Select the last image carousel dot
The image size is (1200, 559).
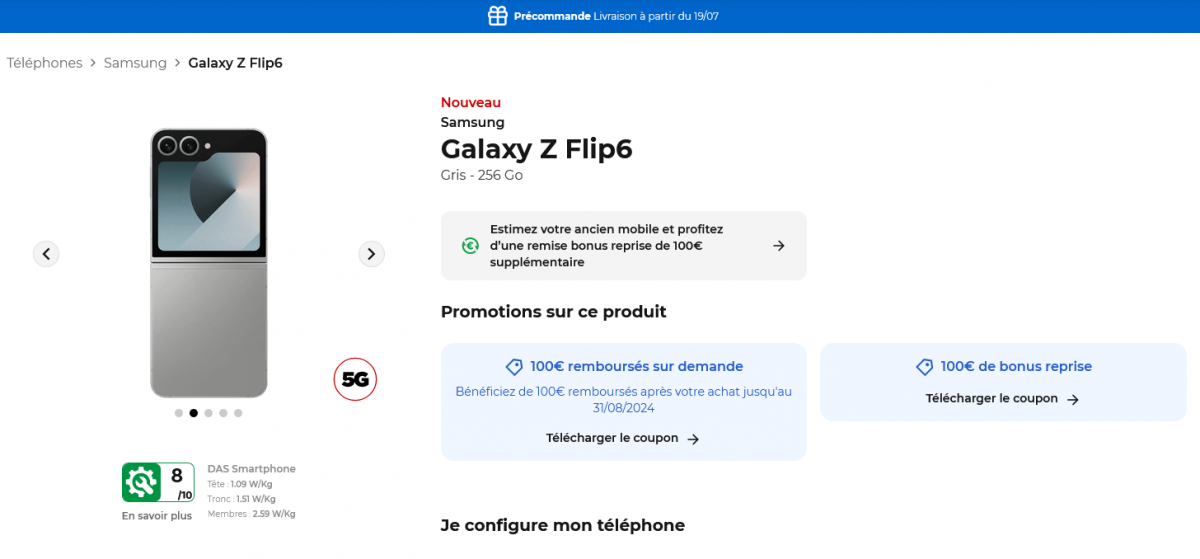coord(238,413)
